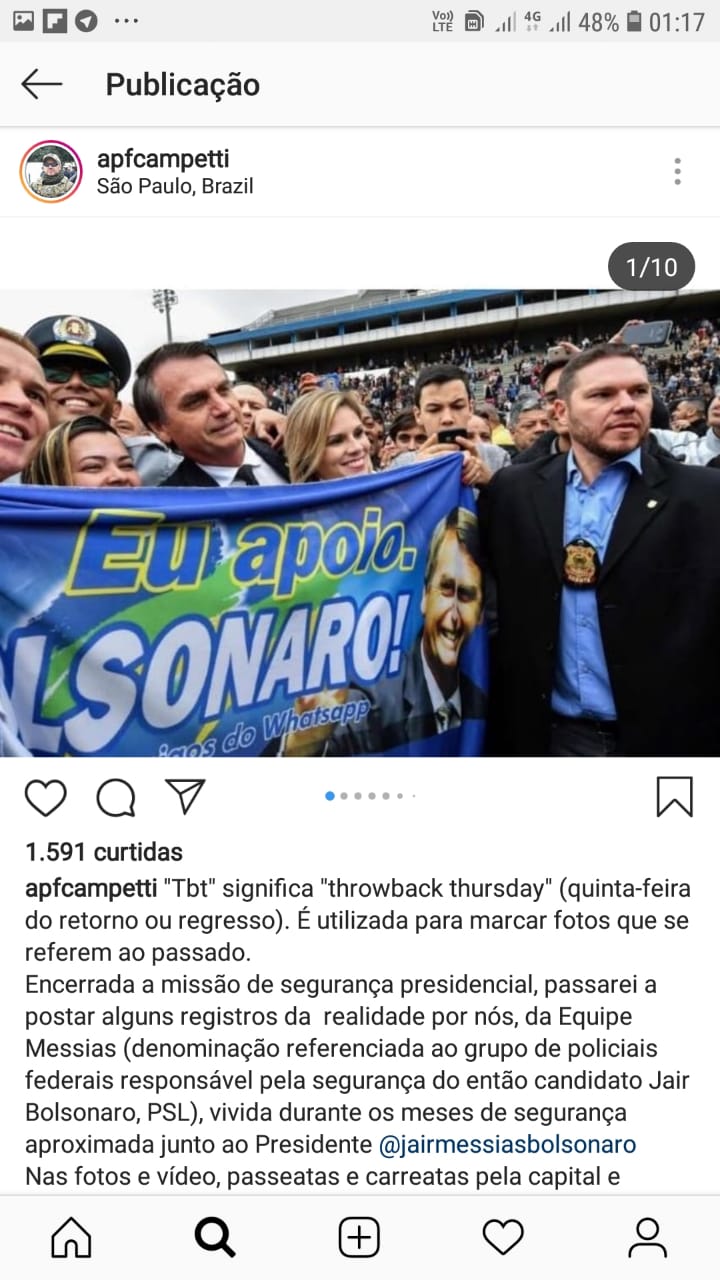Open @jairmessiasbolsonaro mention link
This screenshot has height=1280, width=720.
tap(508, 1144)
